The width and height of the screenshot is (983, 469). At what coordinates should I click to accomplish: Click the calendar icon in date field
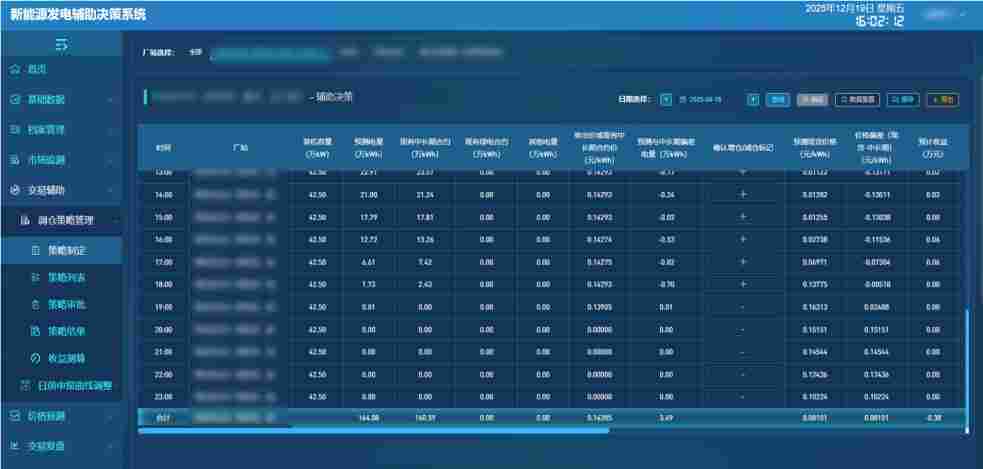pos(683,100)
